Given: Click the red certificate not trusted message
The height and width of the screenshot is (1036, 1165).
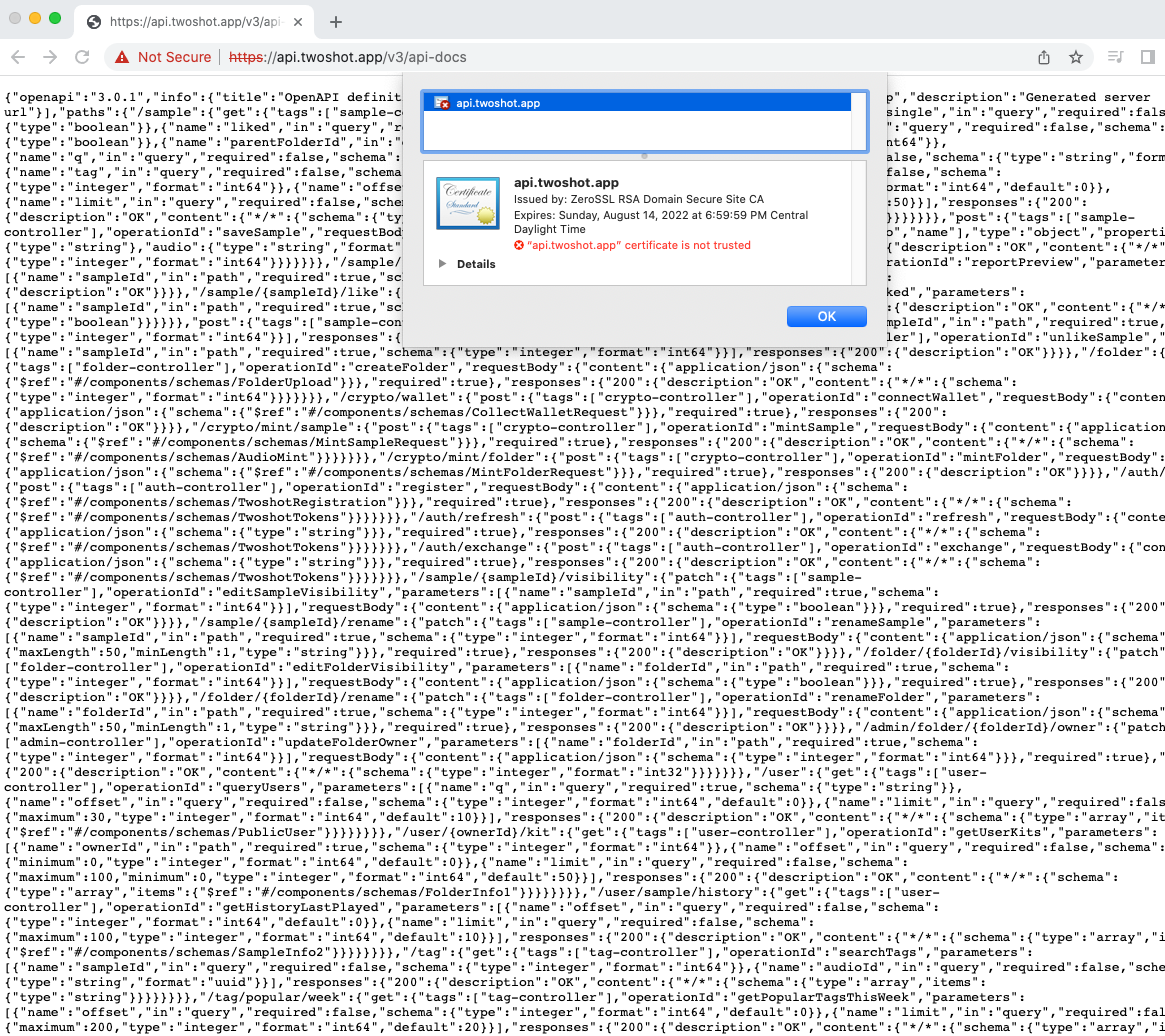Looking at the screenshot, I should coord(639,245).
